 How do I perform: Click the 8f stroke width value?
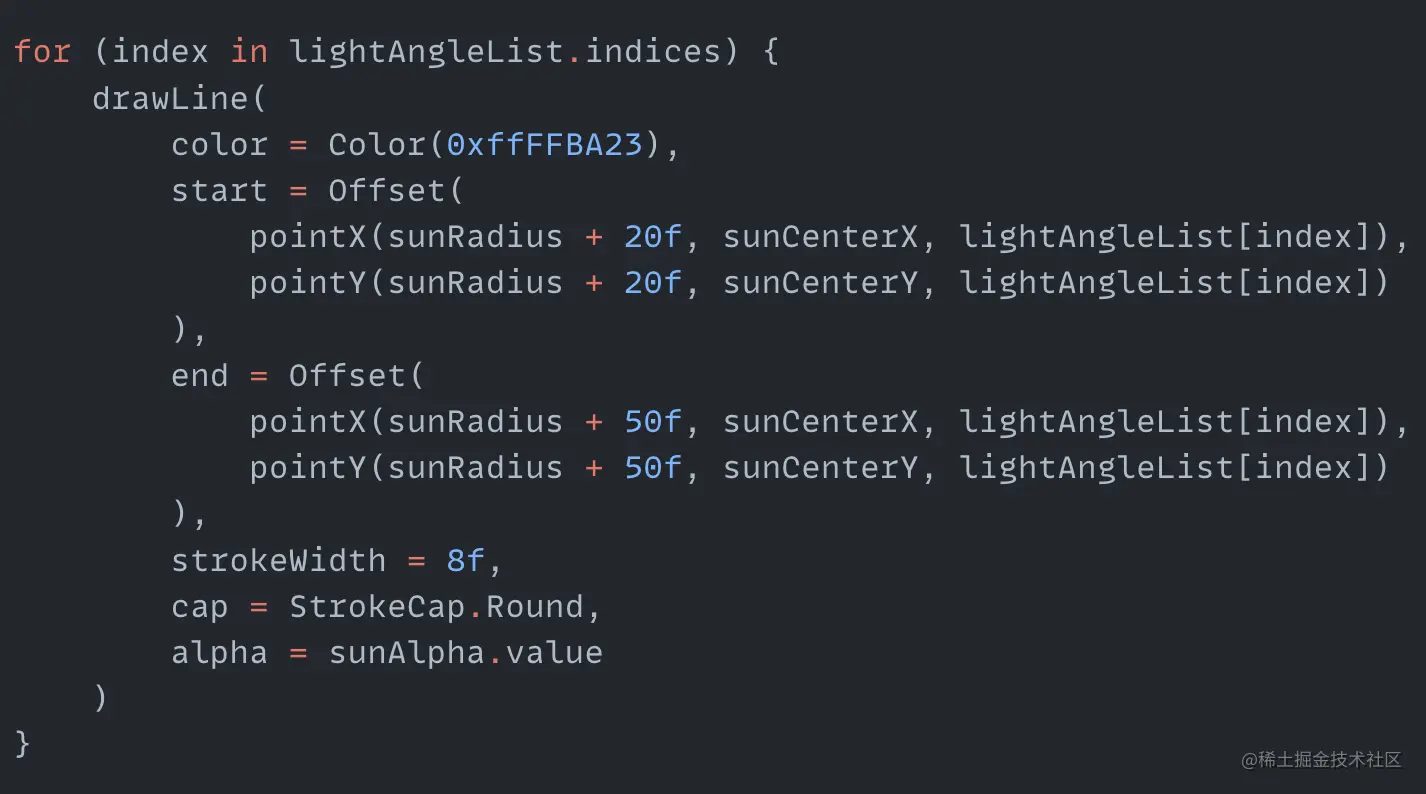465,561
